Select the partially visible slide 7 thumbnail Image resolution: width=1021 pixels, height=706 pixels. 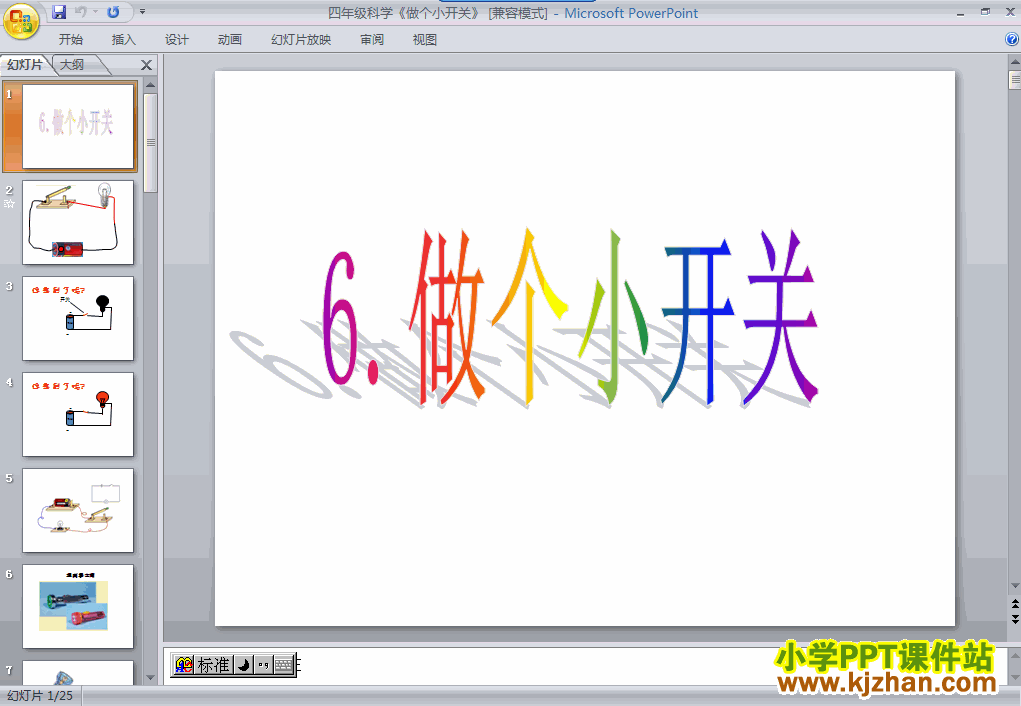78,673
